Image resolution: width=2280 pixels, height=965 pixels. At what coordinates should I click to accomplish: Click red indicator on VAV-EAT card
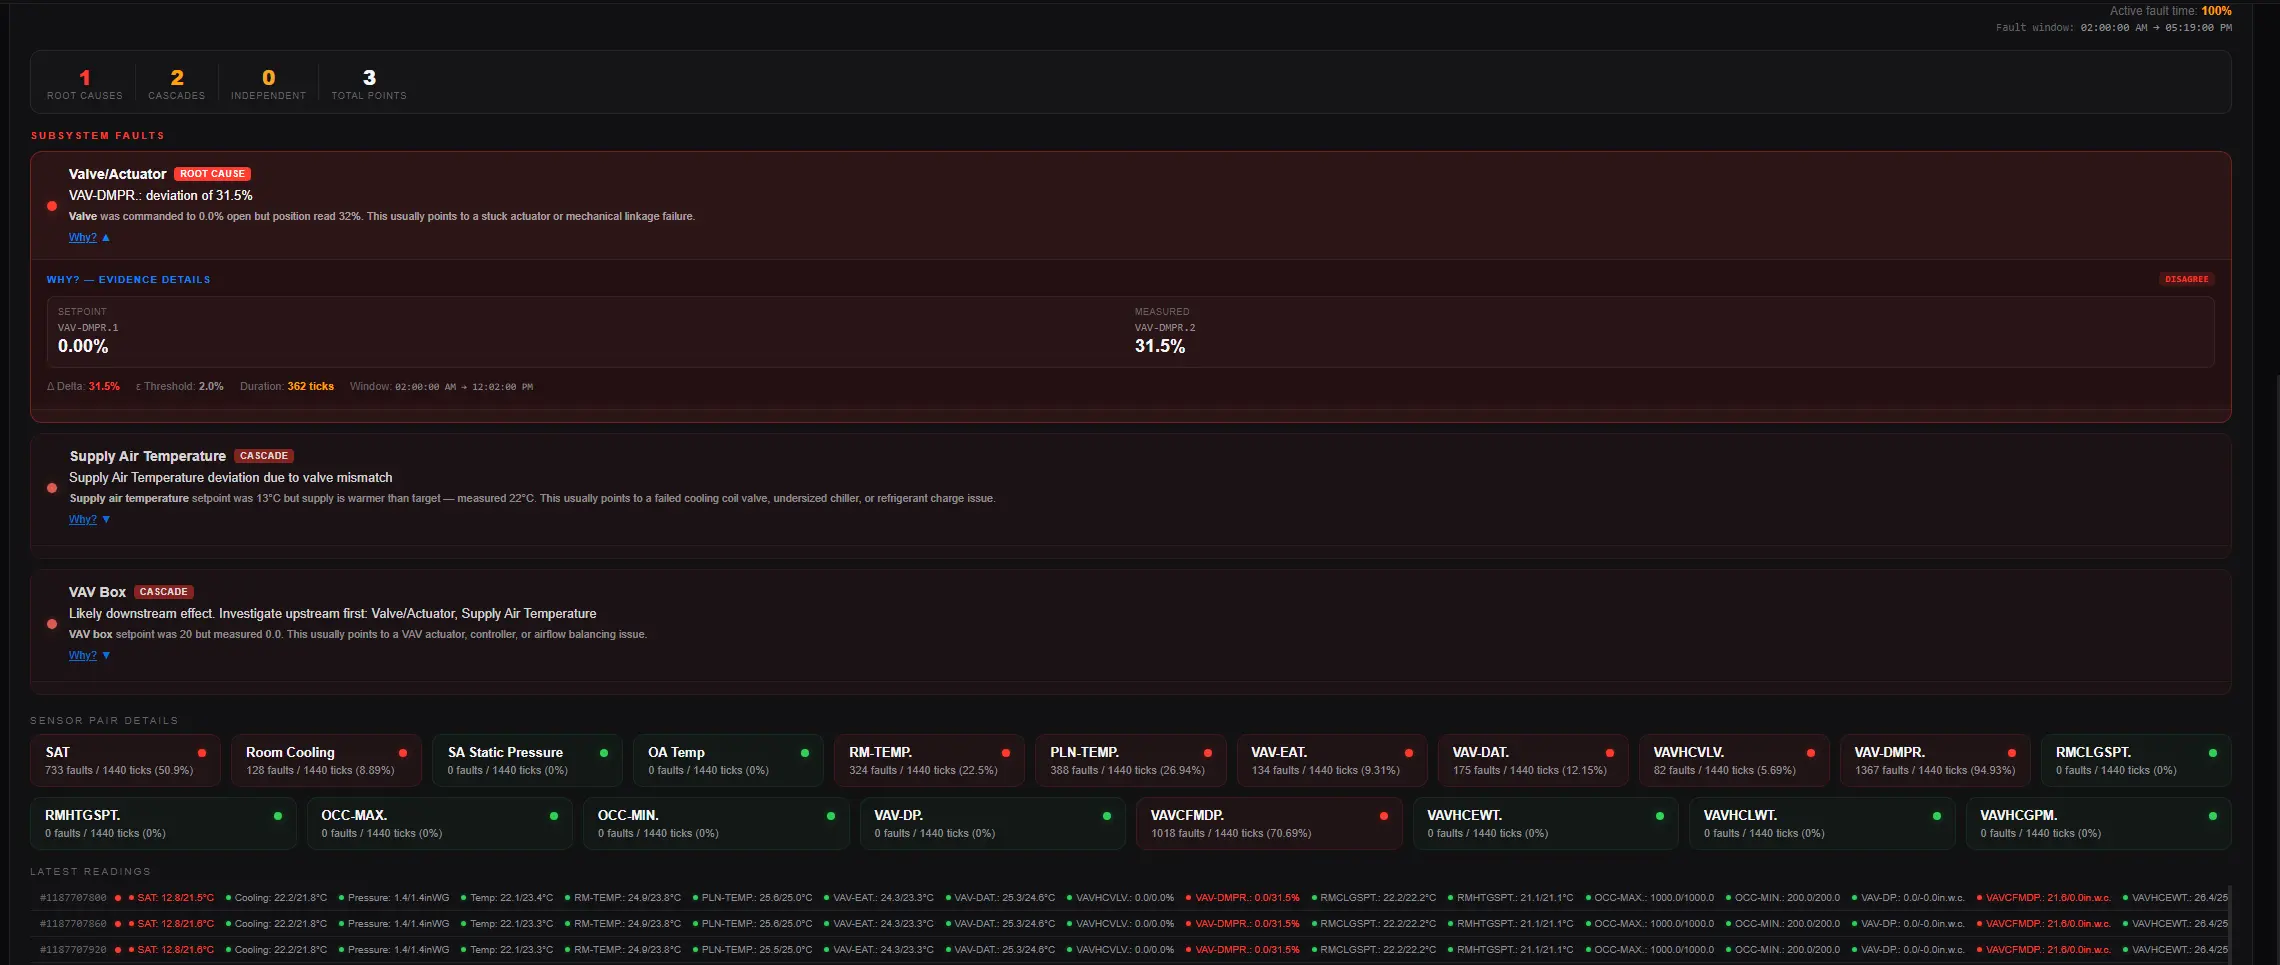pyautogui.click(x=1409, y=753)
